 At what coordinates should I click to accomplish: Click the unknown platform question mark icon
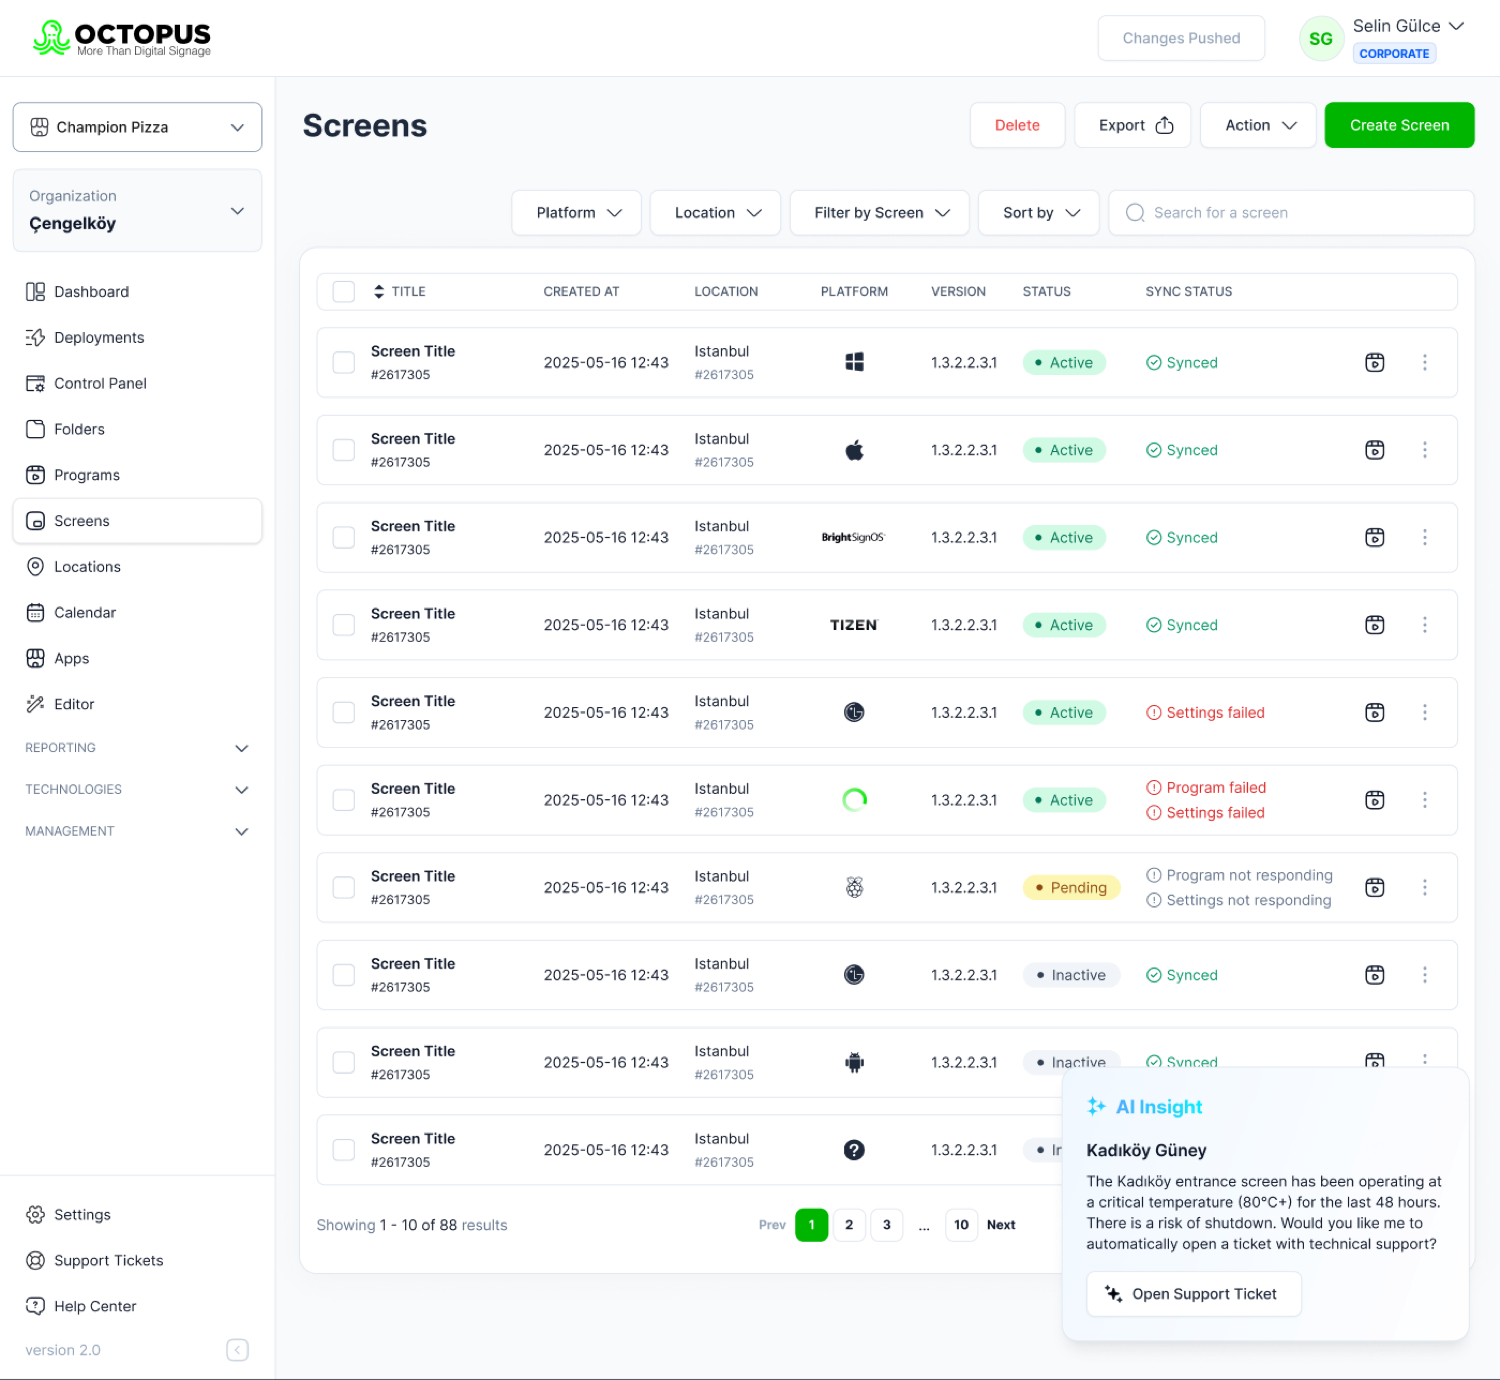tap(854, 1150)
